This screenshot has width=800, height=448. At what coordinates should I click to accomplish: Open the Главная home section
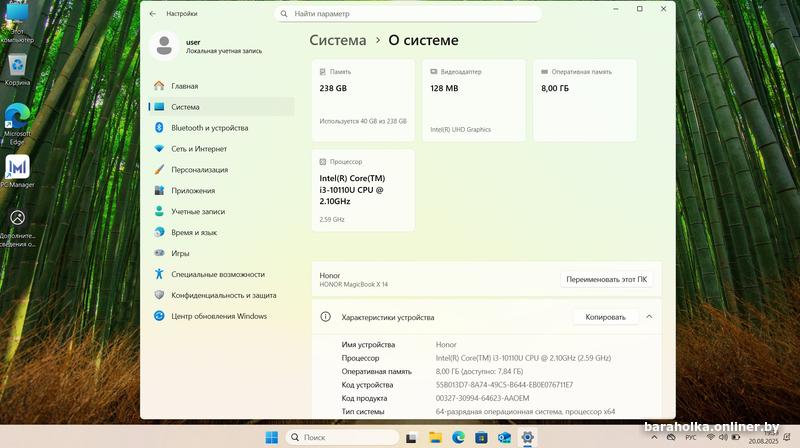tap(221, 86)
